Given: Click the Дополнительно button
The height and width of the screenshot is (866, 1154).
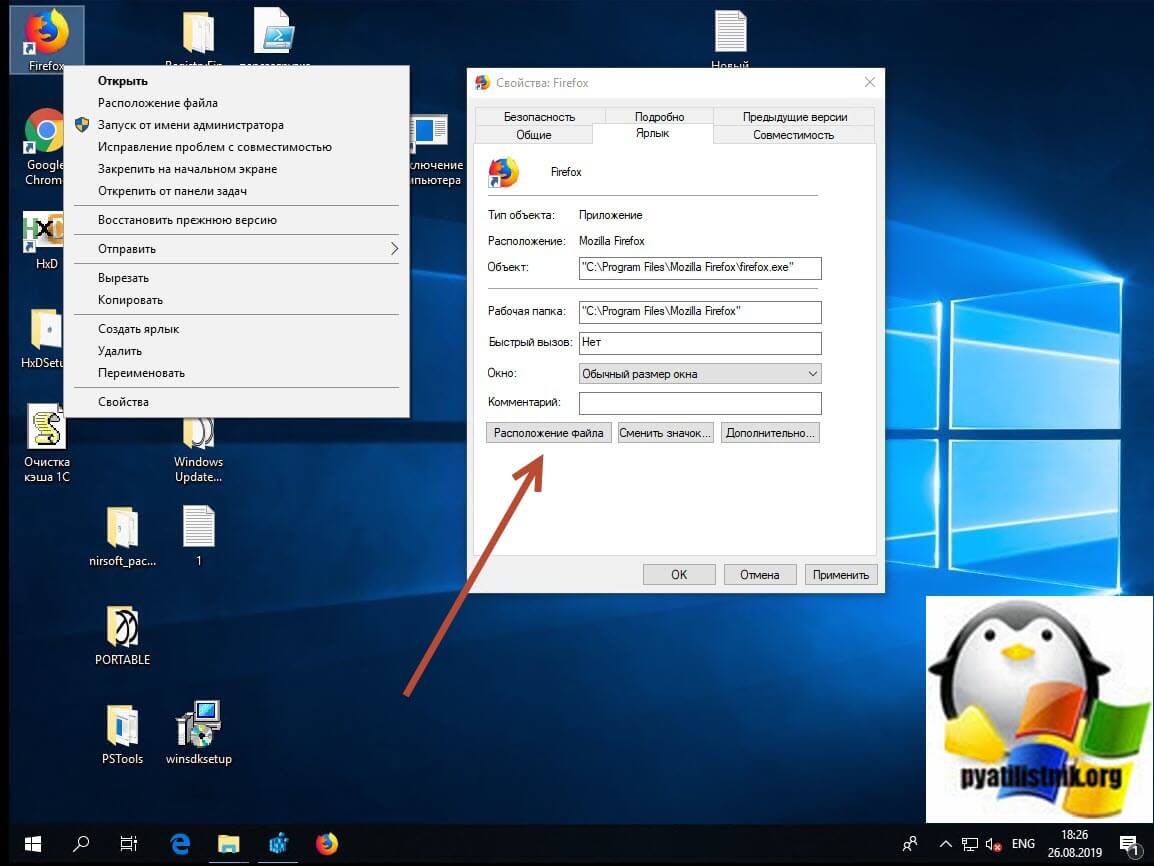Looking at the screenshot, I should tap(770, 433).
